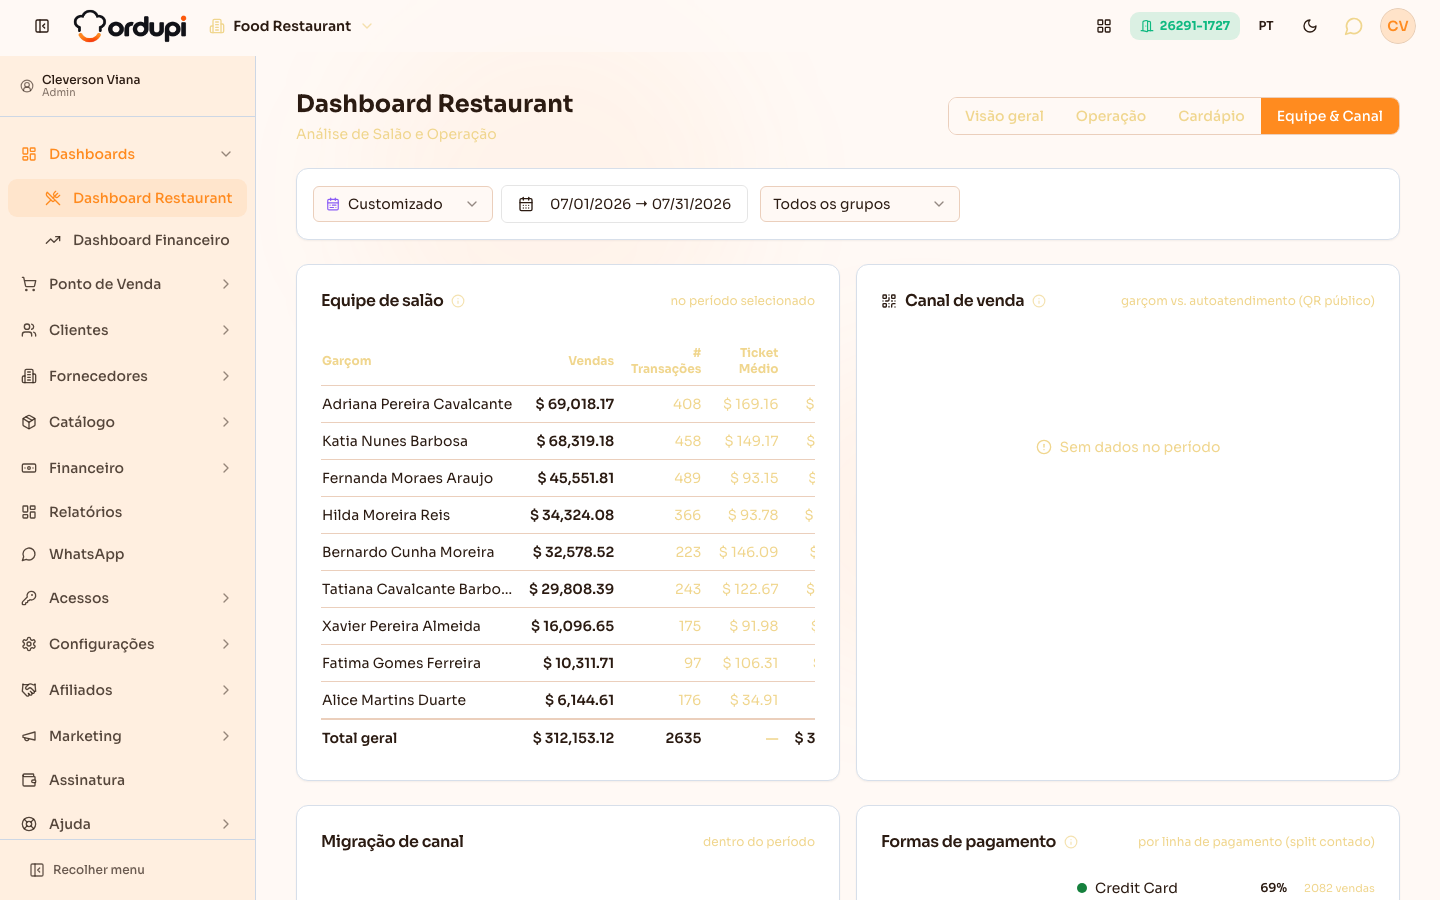Click the info icon beside Formas de pagamento

pyautogui.click(x=1071, y=842)
